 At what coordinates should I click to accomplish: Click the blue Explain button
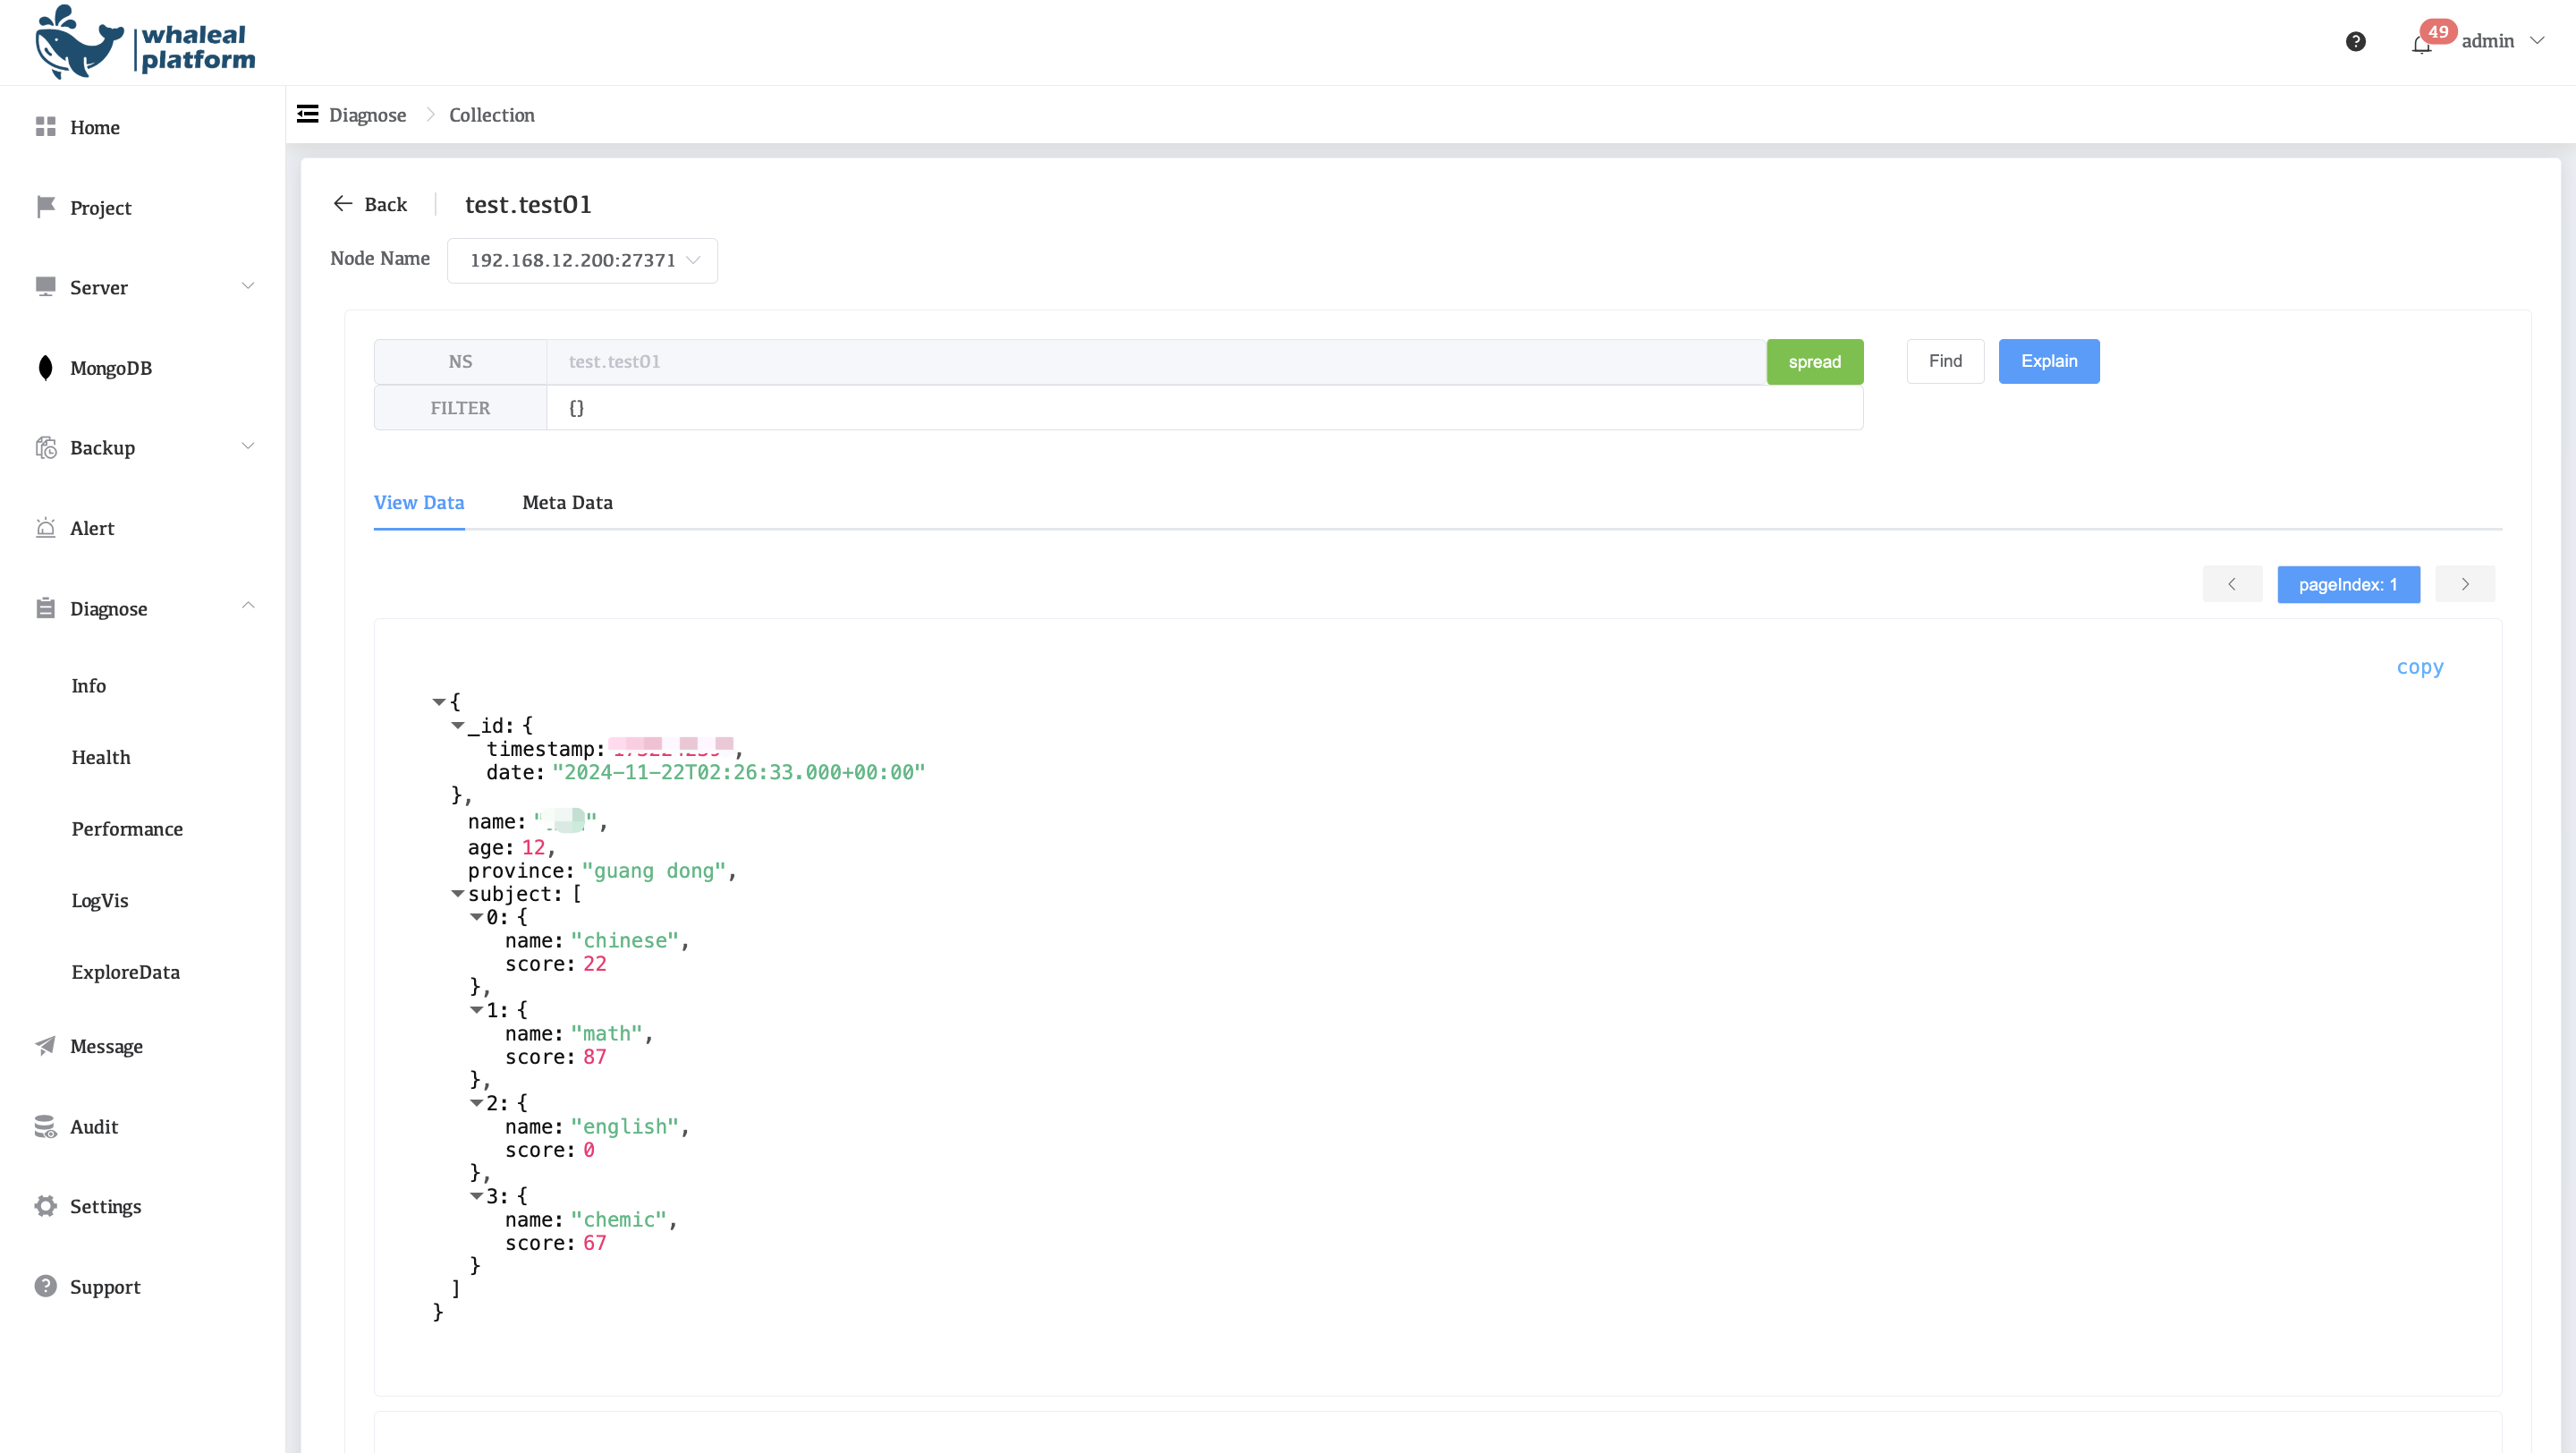[x=2048, y=361]
